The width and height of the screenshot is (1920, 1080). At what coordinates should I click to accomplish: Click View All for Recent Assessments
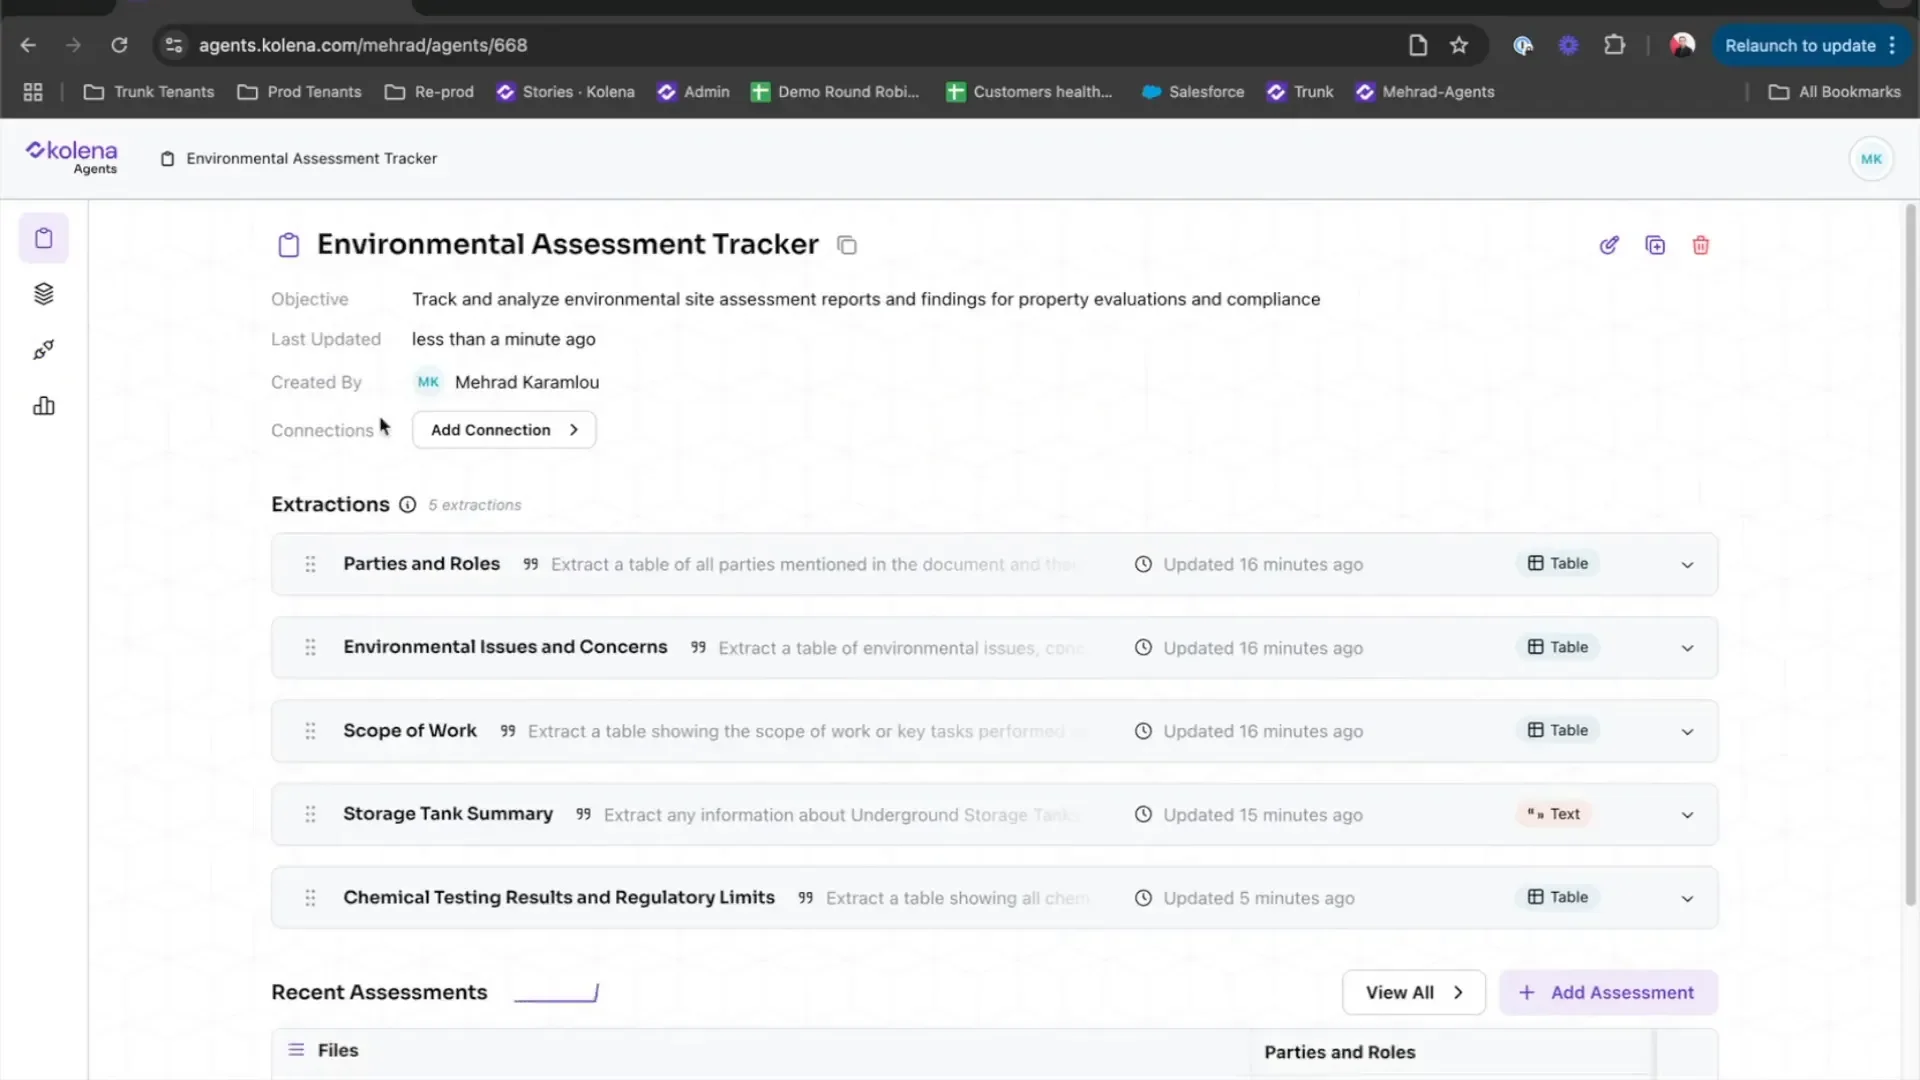pos(1413,992)
